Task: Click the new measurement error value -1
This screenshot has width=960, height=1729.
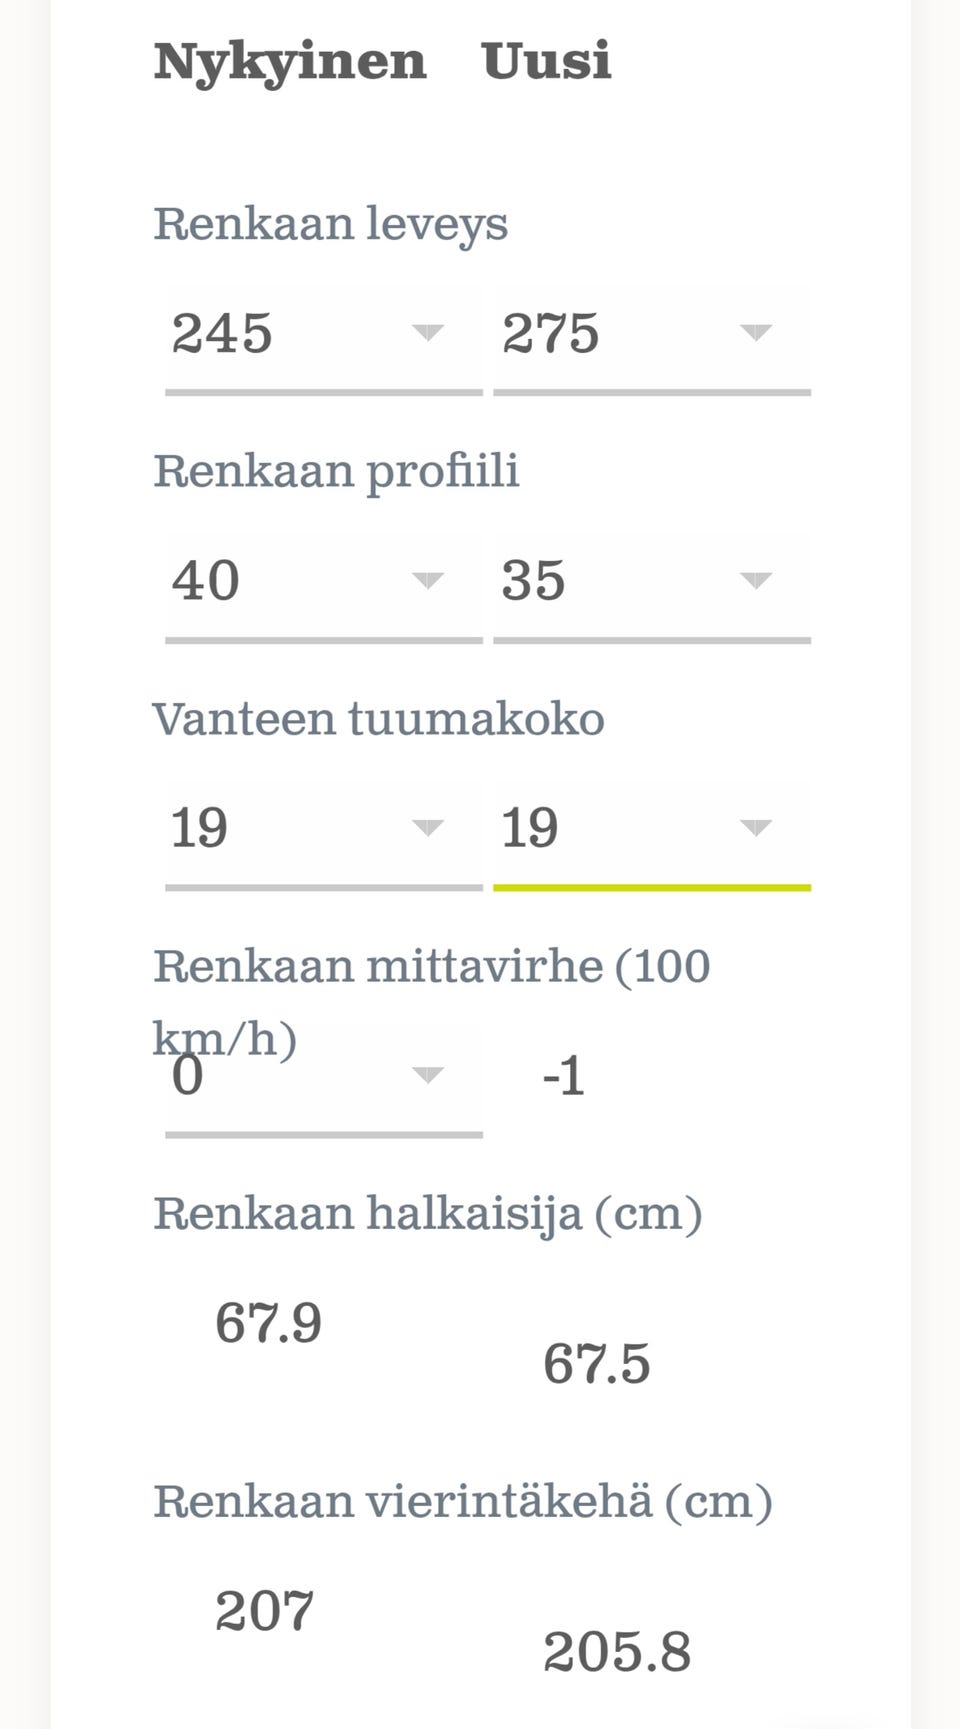Action: (x=563, y=1077)
